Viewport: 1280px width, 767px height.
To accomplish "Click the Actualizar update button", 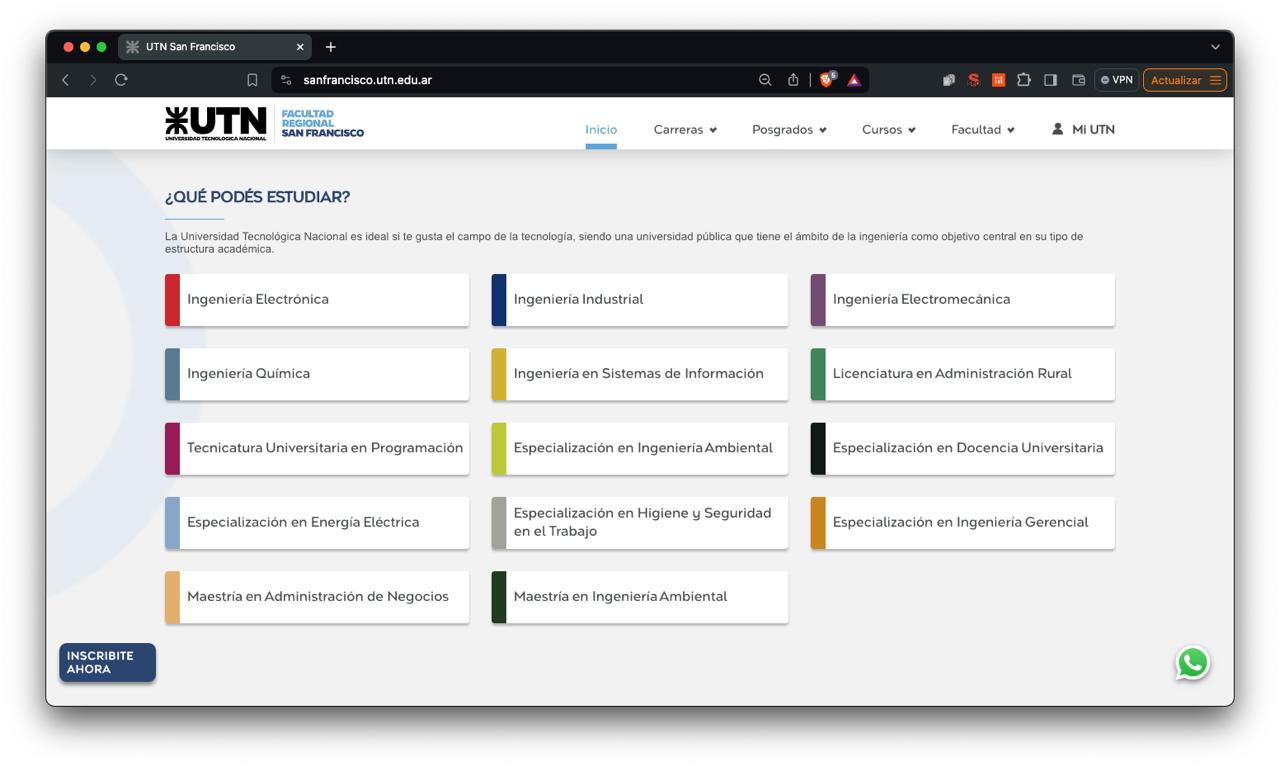I will (1185, 80).
